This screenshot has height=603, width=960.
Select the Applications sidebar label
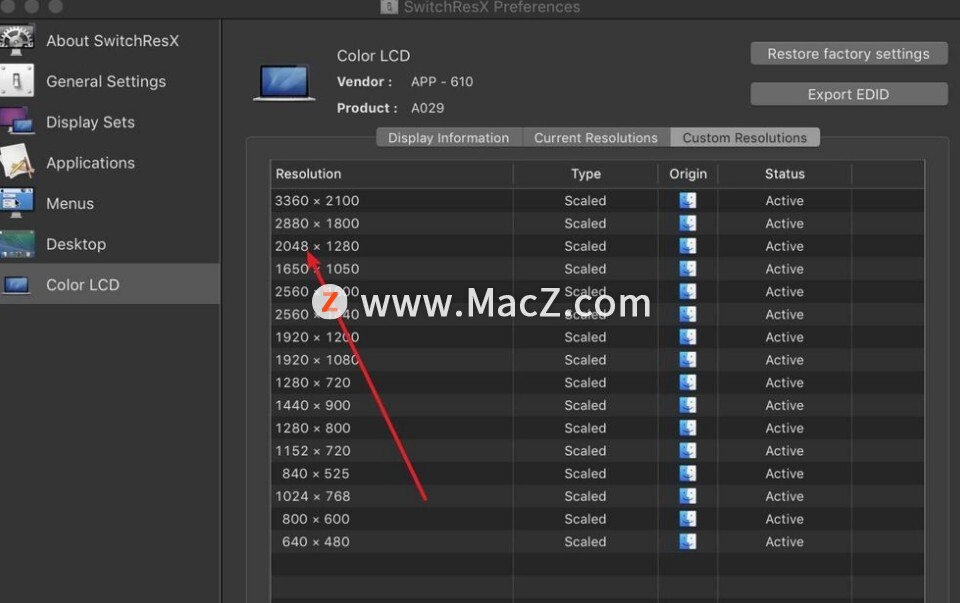(x=91, y=163)
